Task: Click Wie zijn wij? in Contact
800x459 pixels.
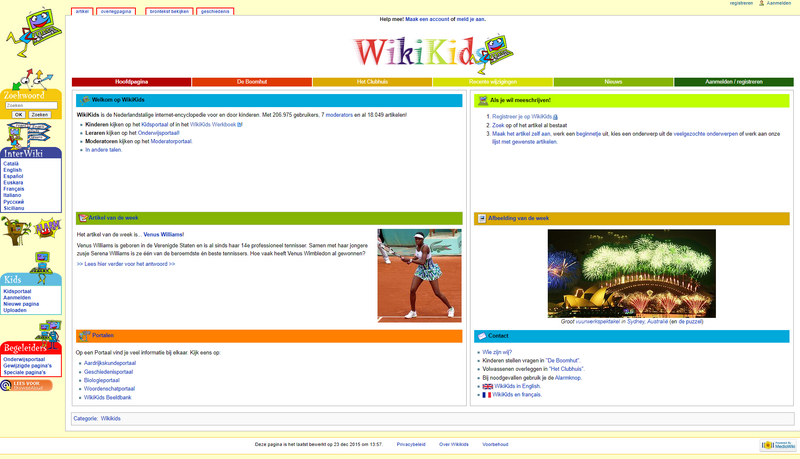Action: pos(497,352)
